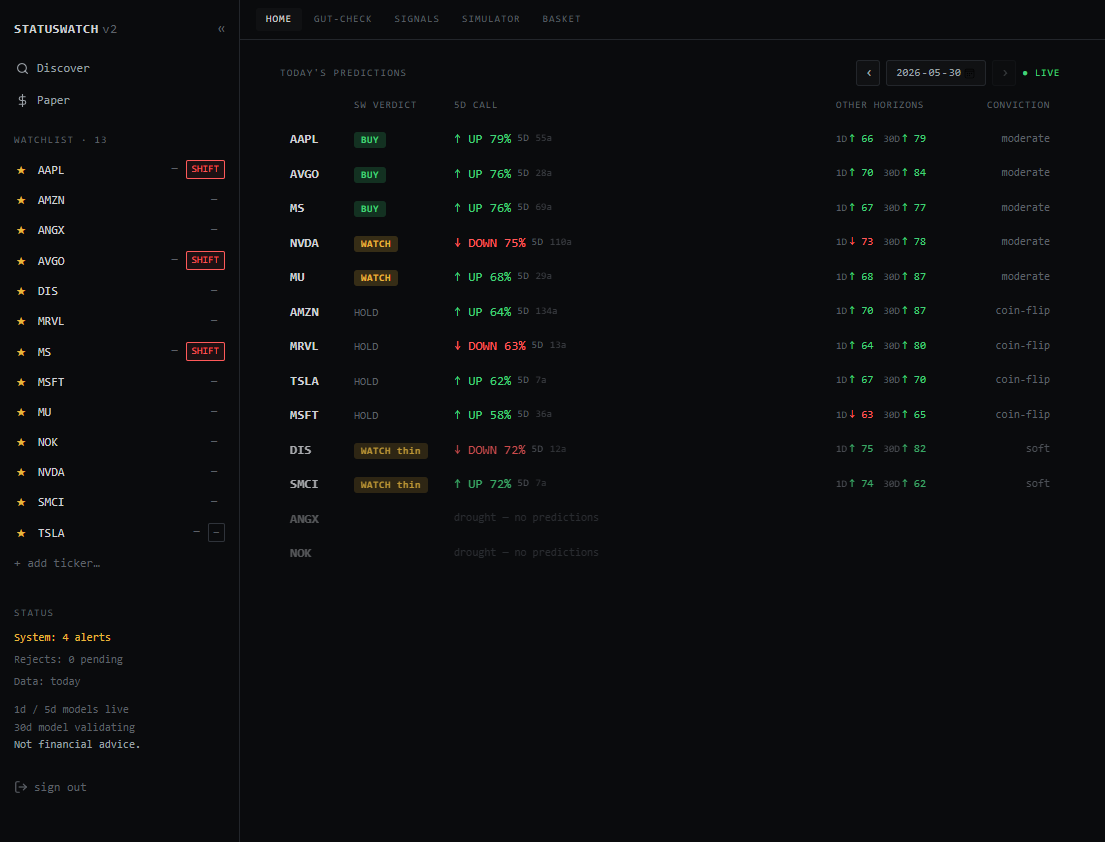Image resolution: width=1105 pixels, height=842 pixels.
Task: Click MSFT 1D down arrow 63 horizon
Action: (x=855, y=415)
